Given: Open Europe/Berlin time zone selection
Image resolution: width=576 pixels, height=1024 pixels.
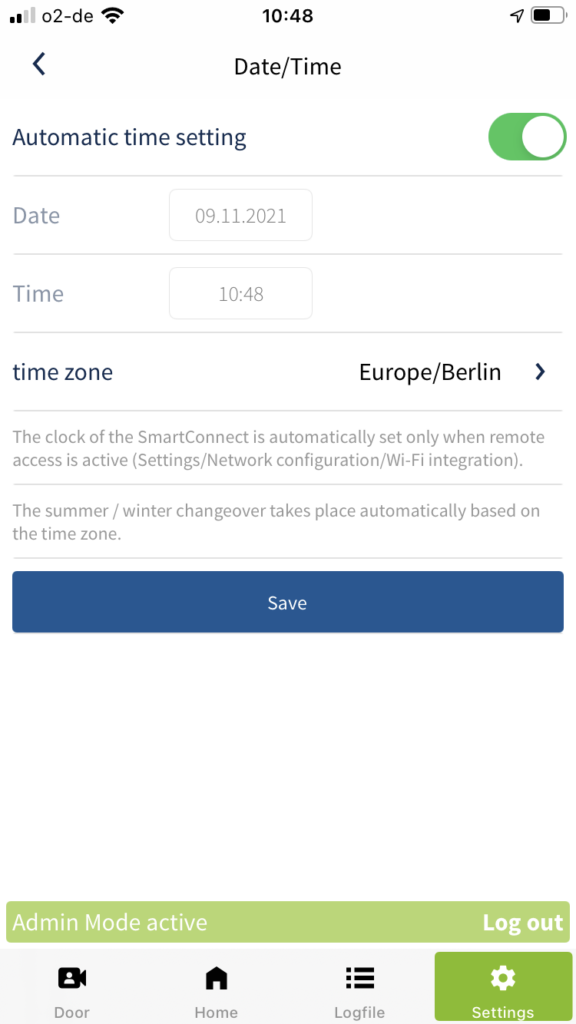Looking at the screenshot, I should tap(430, 372).
